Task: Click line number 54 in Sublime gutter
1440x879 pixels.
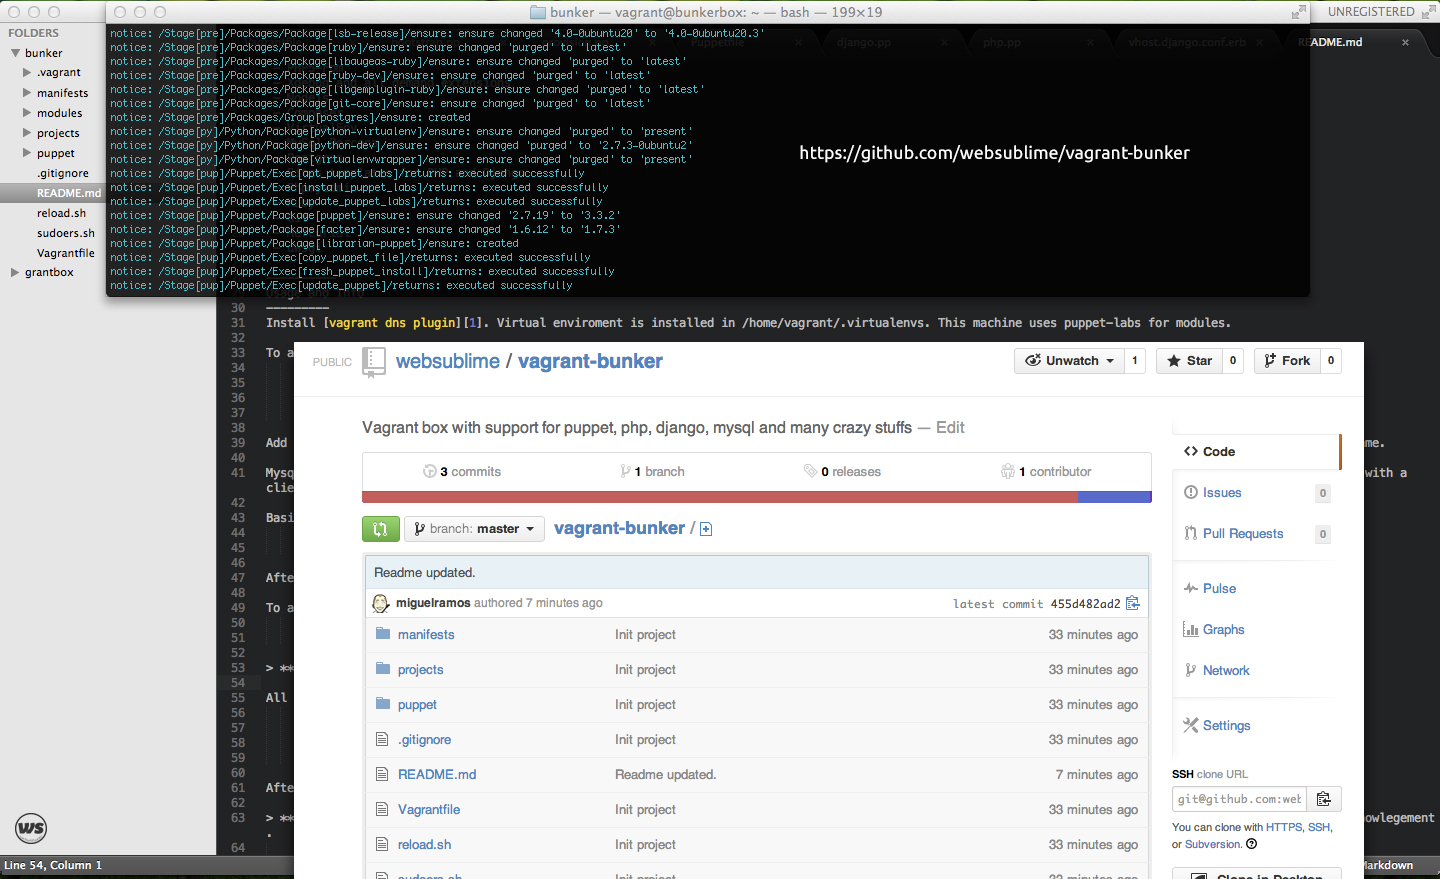Action: 238,683
